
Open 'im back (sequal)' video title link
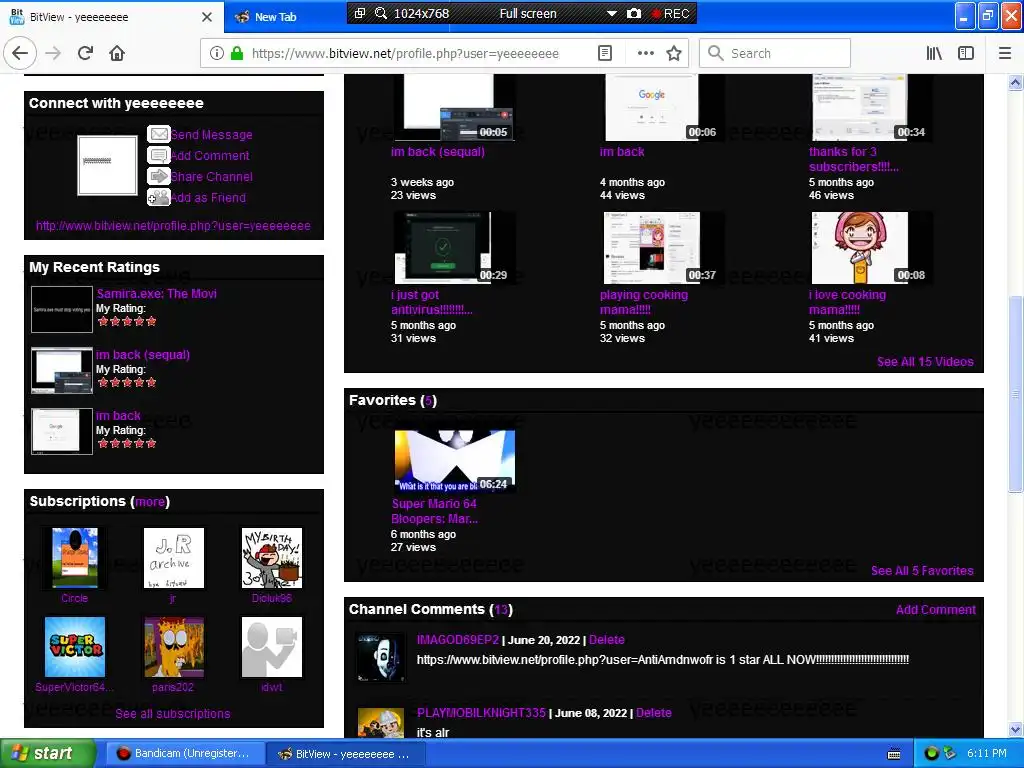point(438,152)
